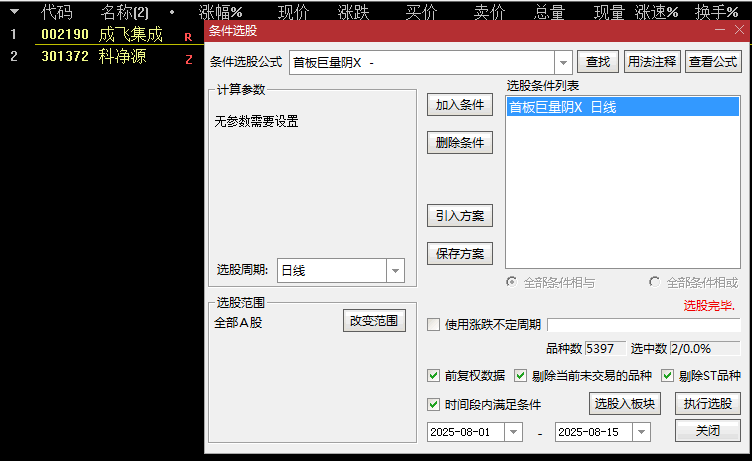This screenshot has height=461, width=752.
Task: Sort by 买价 column header
Action: [x=421, y=12]
